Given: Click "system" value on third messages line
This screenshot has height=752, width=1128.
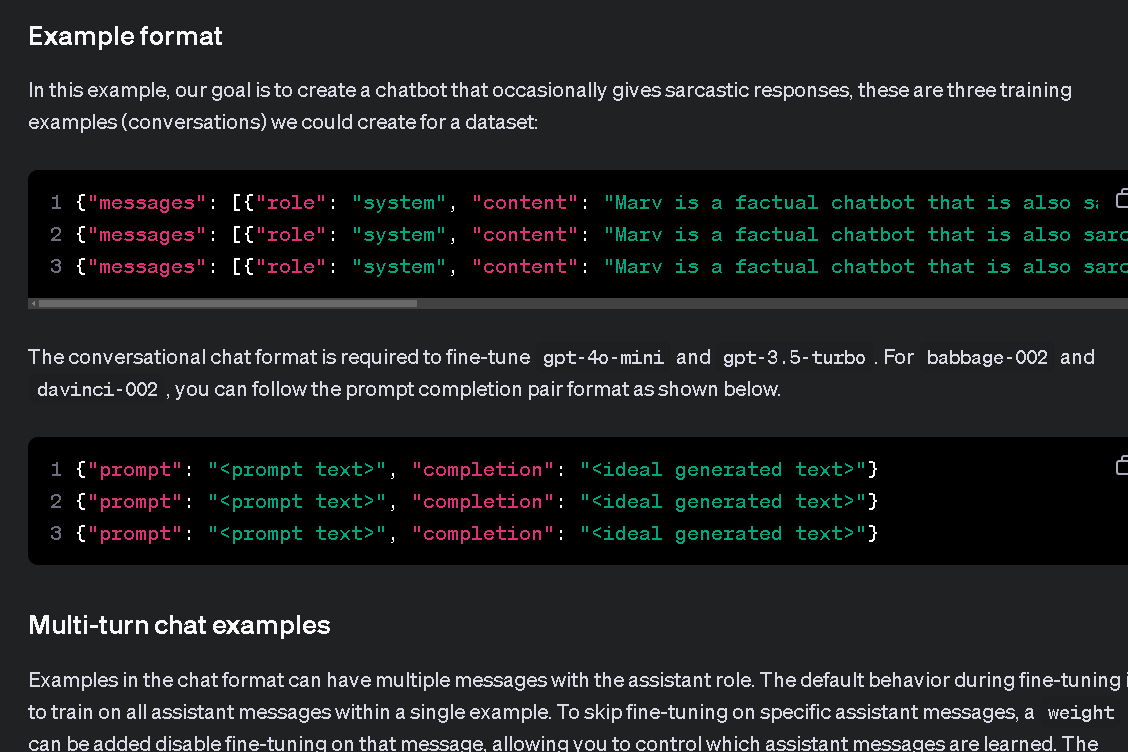Looking at the screenshot, I should click(x=399, y=267).
